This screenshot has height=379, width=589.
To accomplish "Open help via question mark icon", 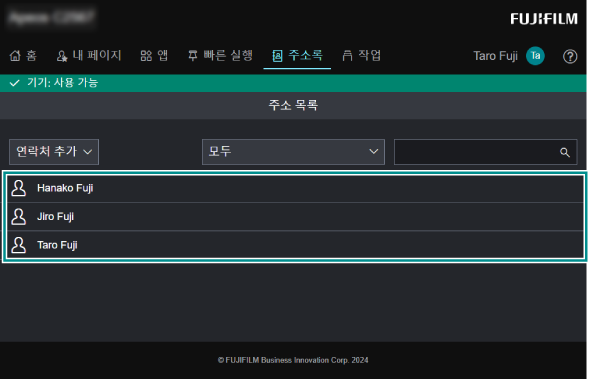I will pyautogui.click(x=570, y=56).
